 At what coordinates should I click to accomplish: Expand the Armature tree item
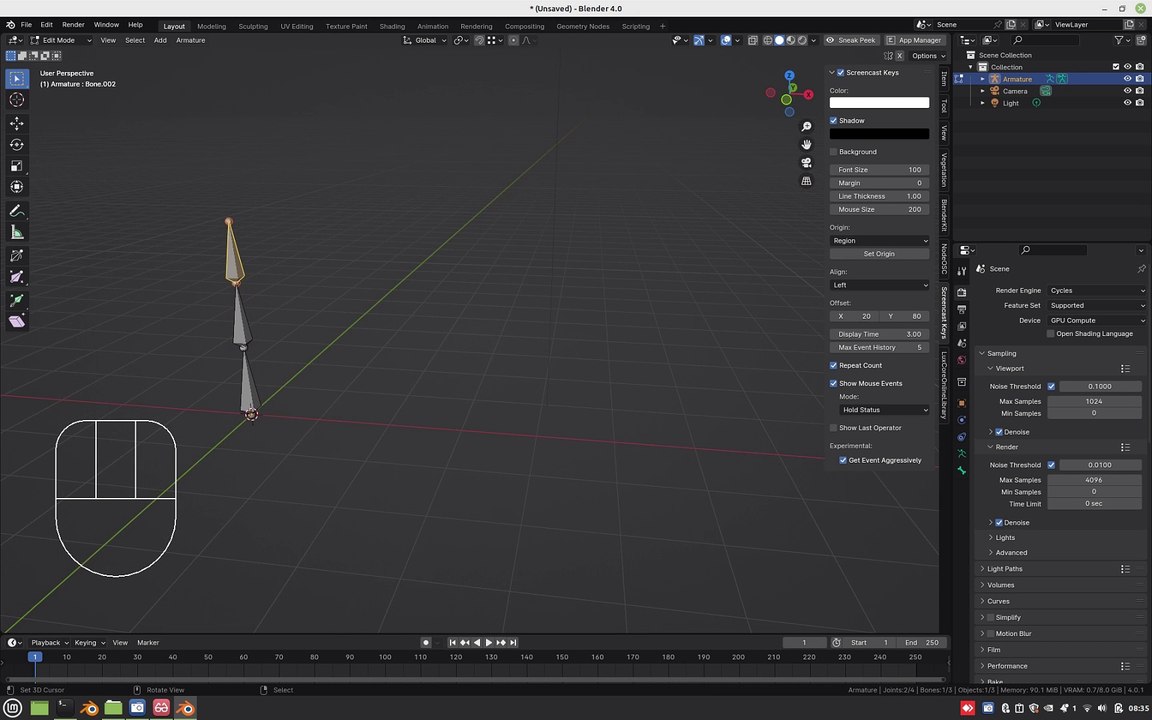coord(982,79)
